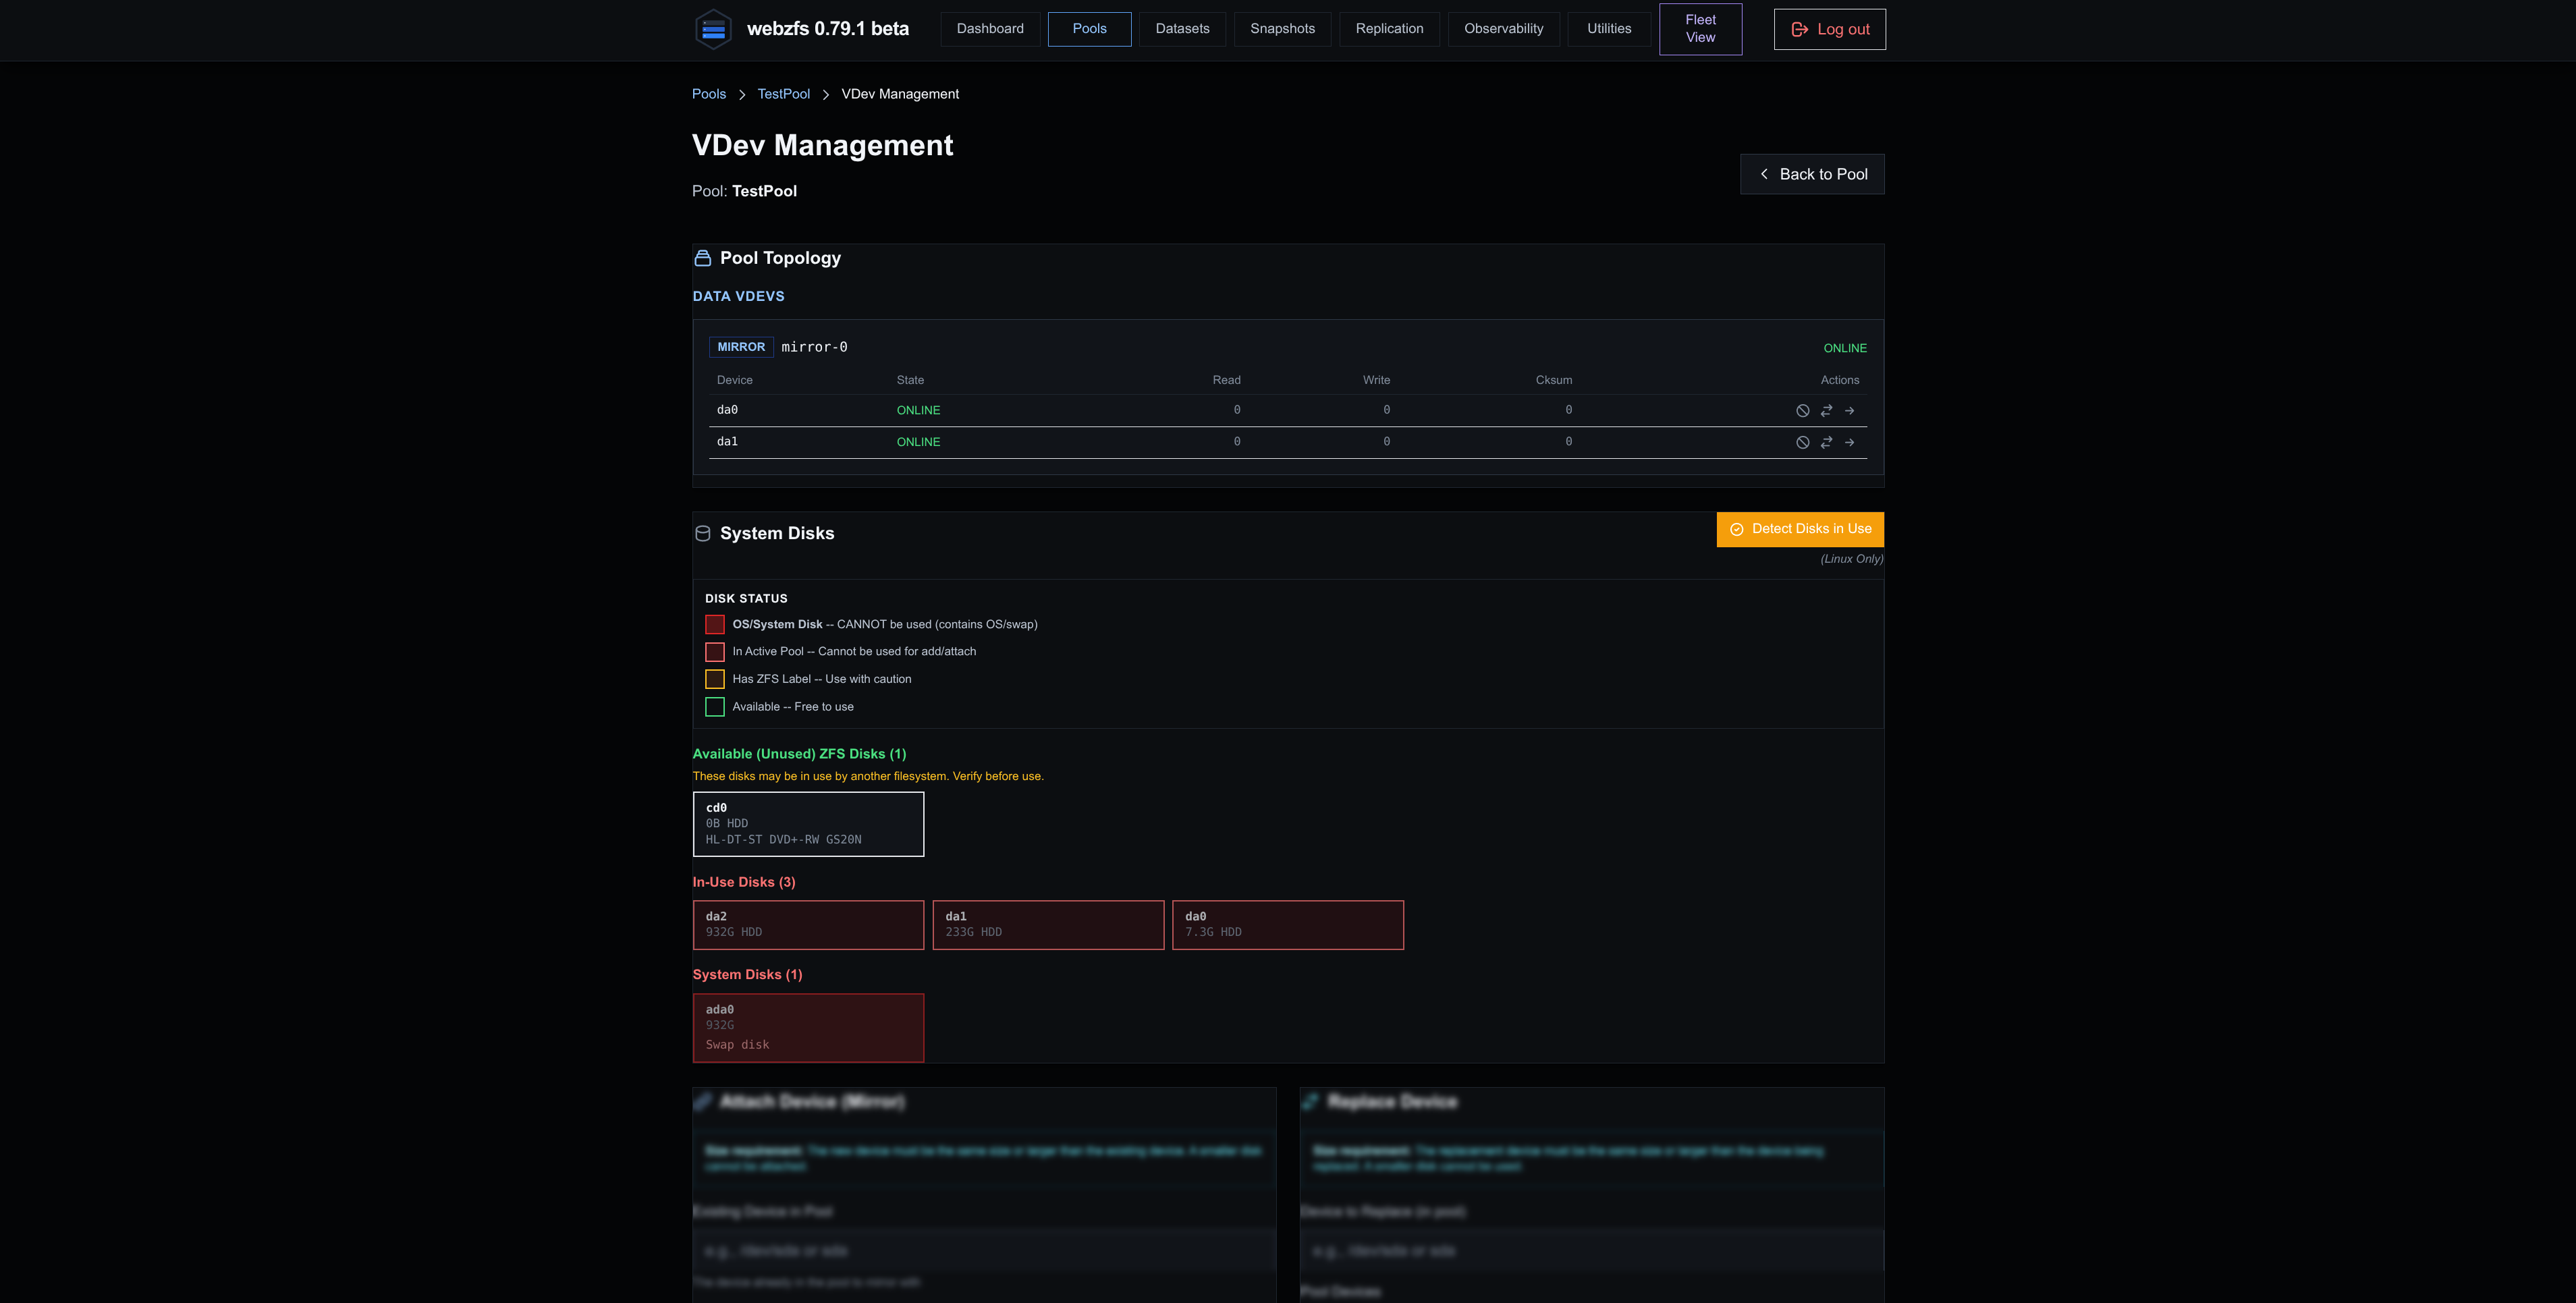
Task: Follow the Pools breadcrumb link
Action: point(709,94)
